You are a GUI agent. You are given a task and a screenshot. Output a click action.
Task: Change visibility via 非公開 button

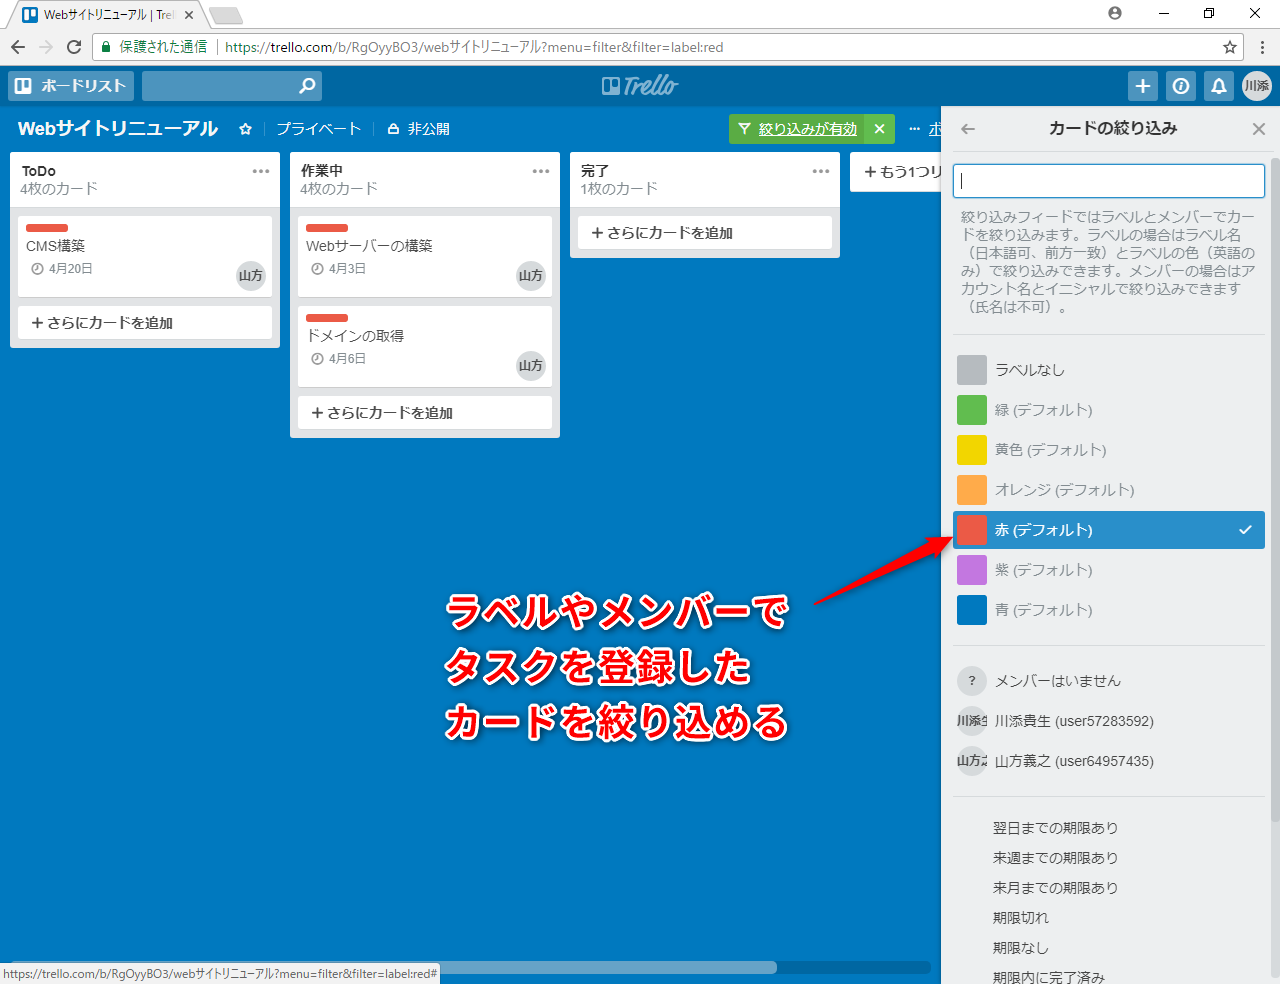click(419, 129)
